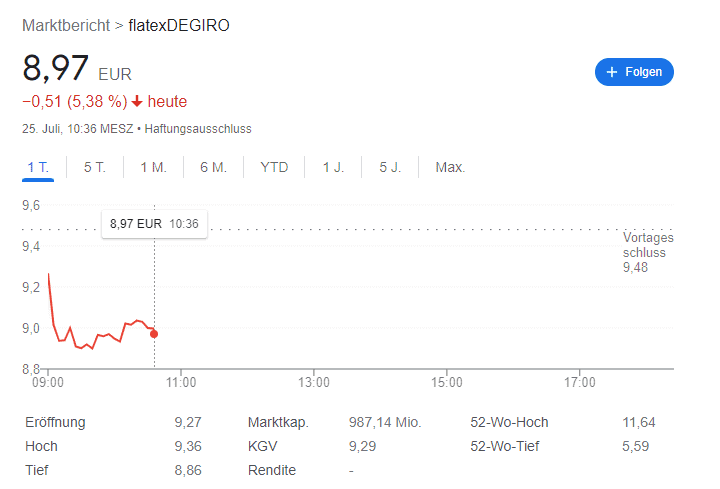Image resolution: width=720 pixels, height=489 pixels.
Task: Click the red current price dot on chart
Action: (154, 334)
